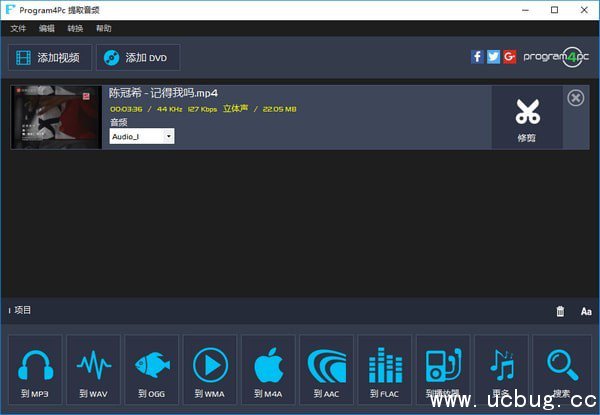This screenshot has height=415, width=600.
Task: Click the 添加 DVD button
Action: click(138, 58)
